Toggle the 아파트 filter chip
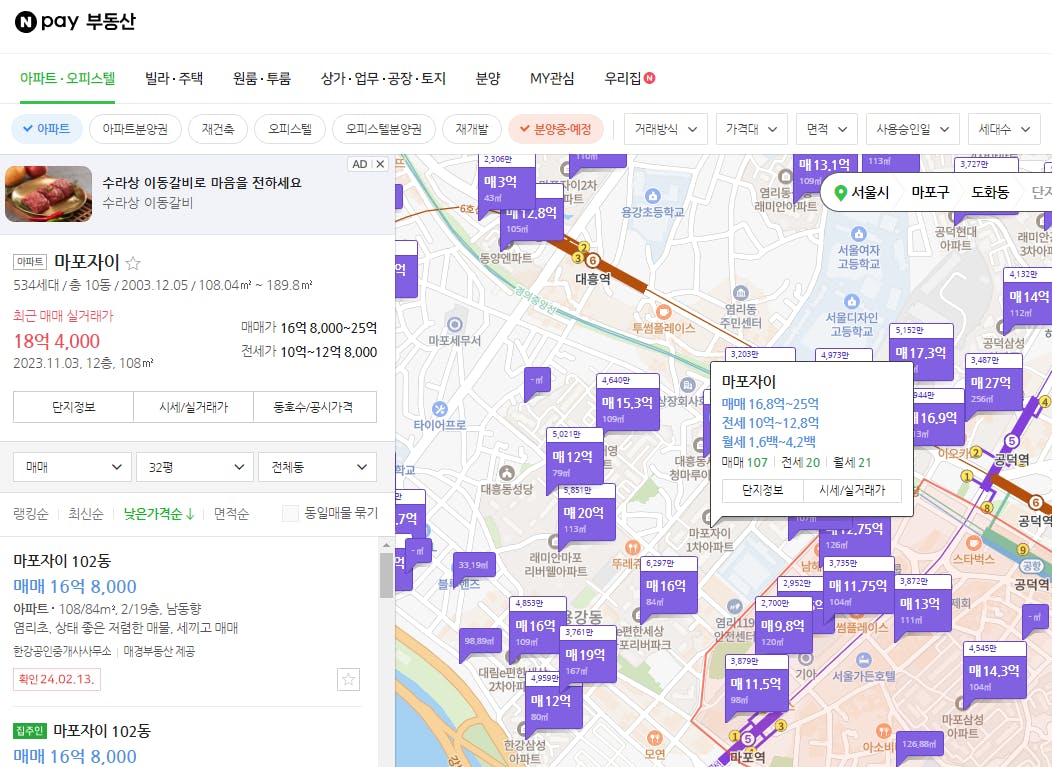The height and width of the screenshot is (767, 1052). pos(46,129)
